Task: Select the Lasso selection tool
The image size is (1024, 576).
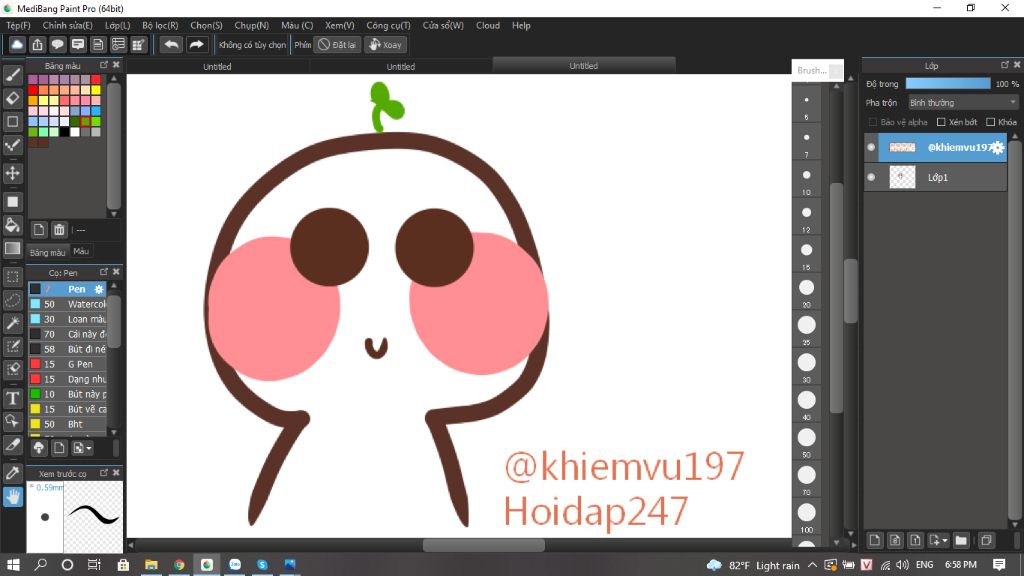Action: [x=12, y=300]
